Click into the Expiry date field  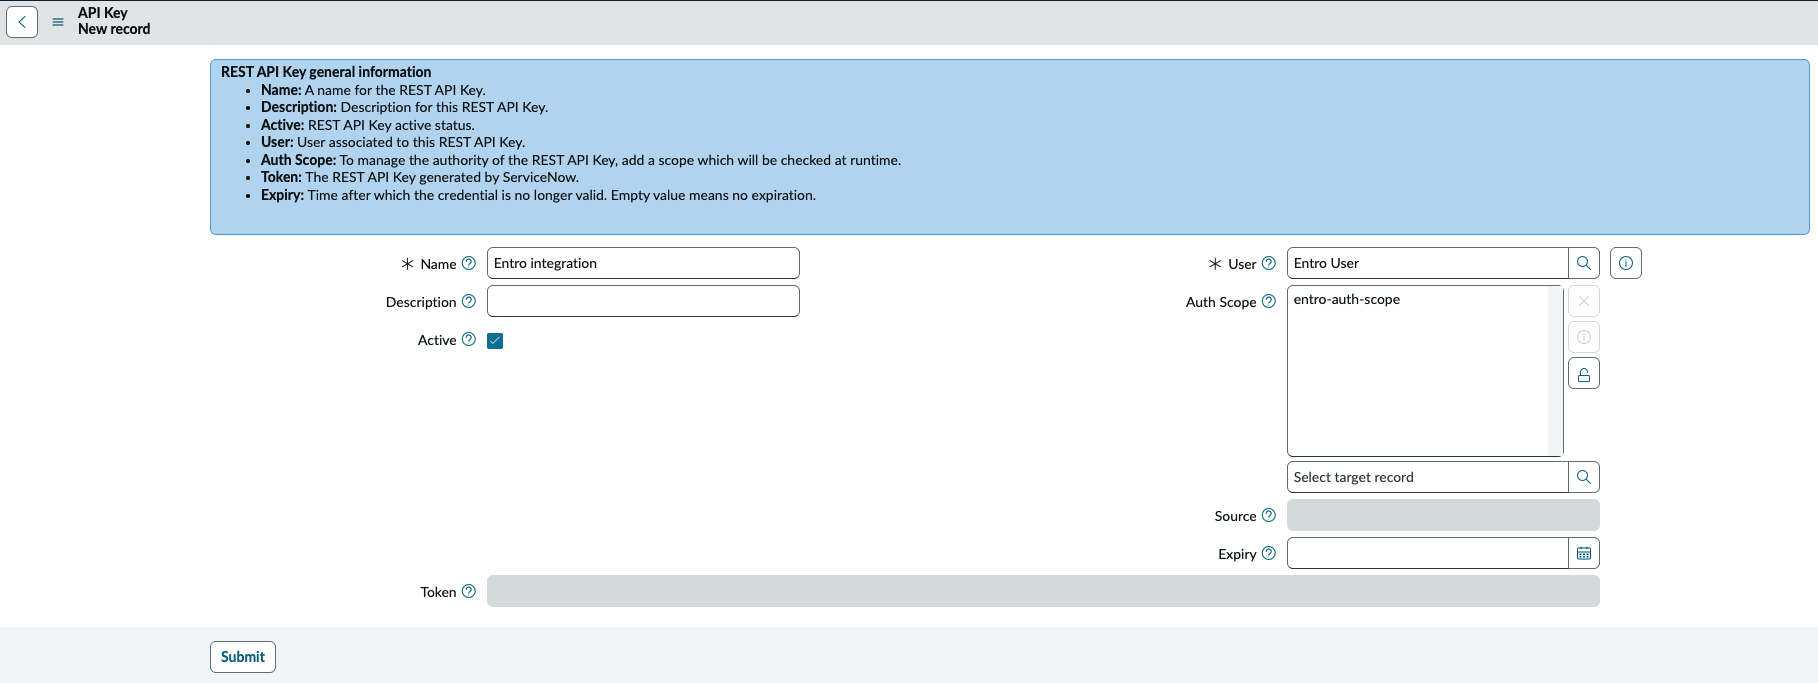tap(1427, 553)
